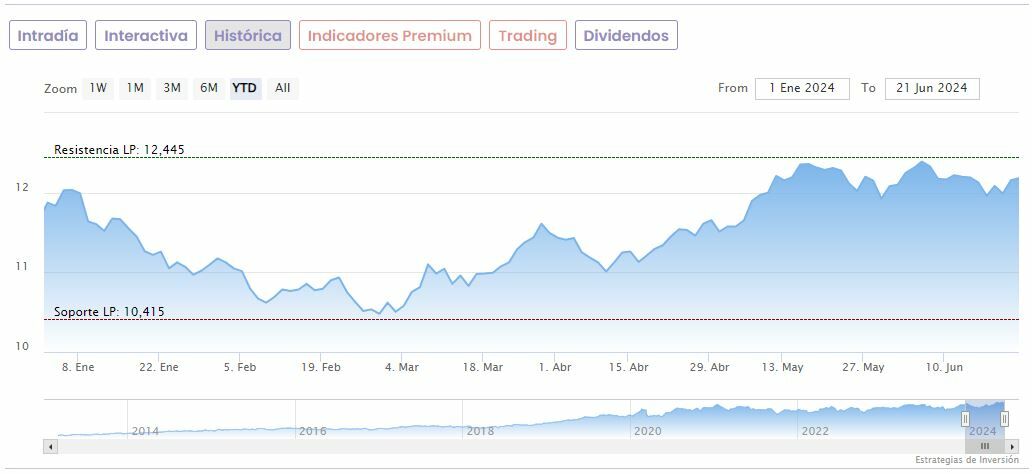Switch to the Interactiva tab
1032x474 pixels.
[x=146, y=35]
